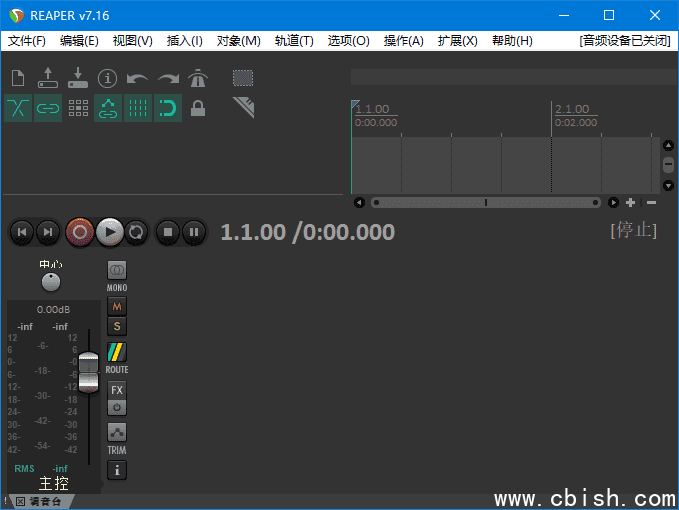Toggle the lock icon in toolbar
This screenshot has width=679, height=510.
tap(198, 108)
